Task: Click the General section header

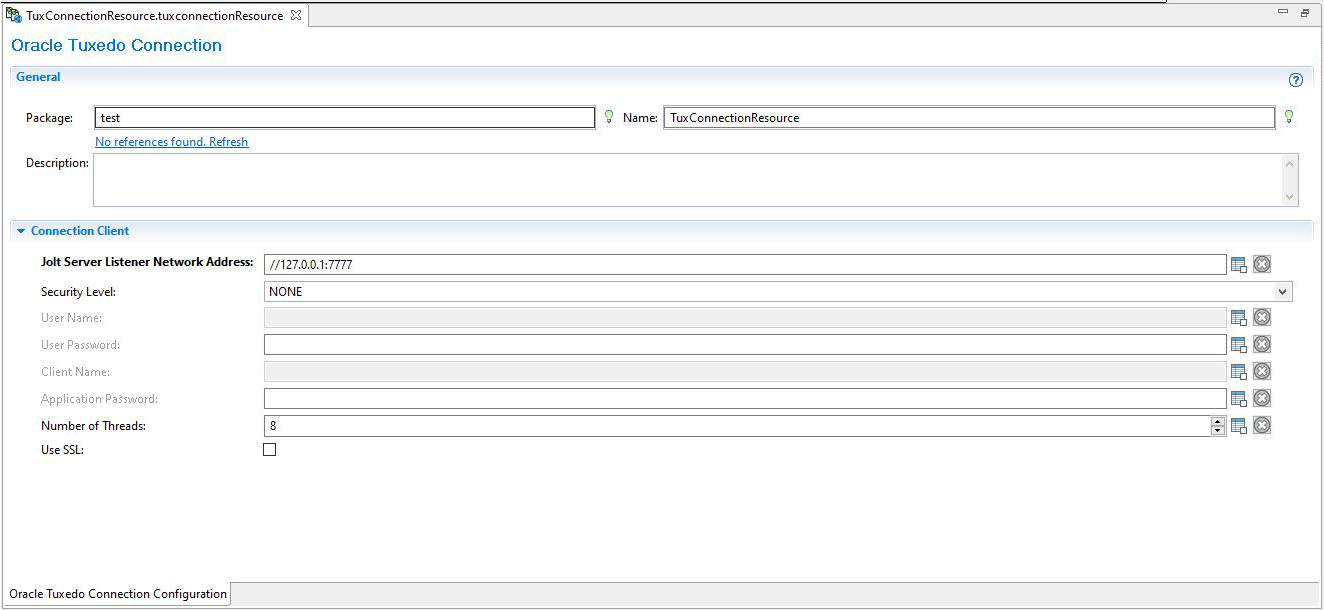Action: click(38, 77)
